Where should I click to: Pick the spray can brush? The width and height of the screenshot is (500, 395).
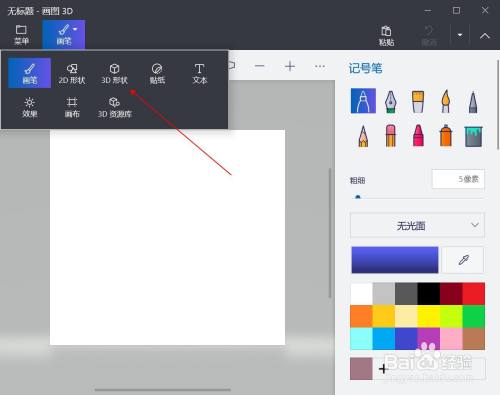446,136
